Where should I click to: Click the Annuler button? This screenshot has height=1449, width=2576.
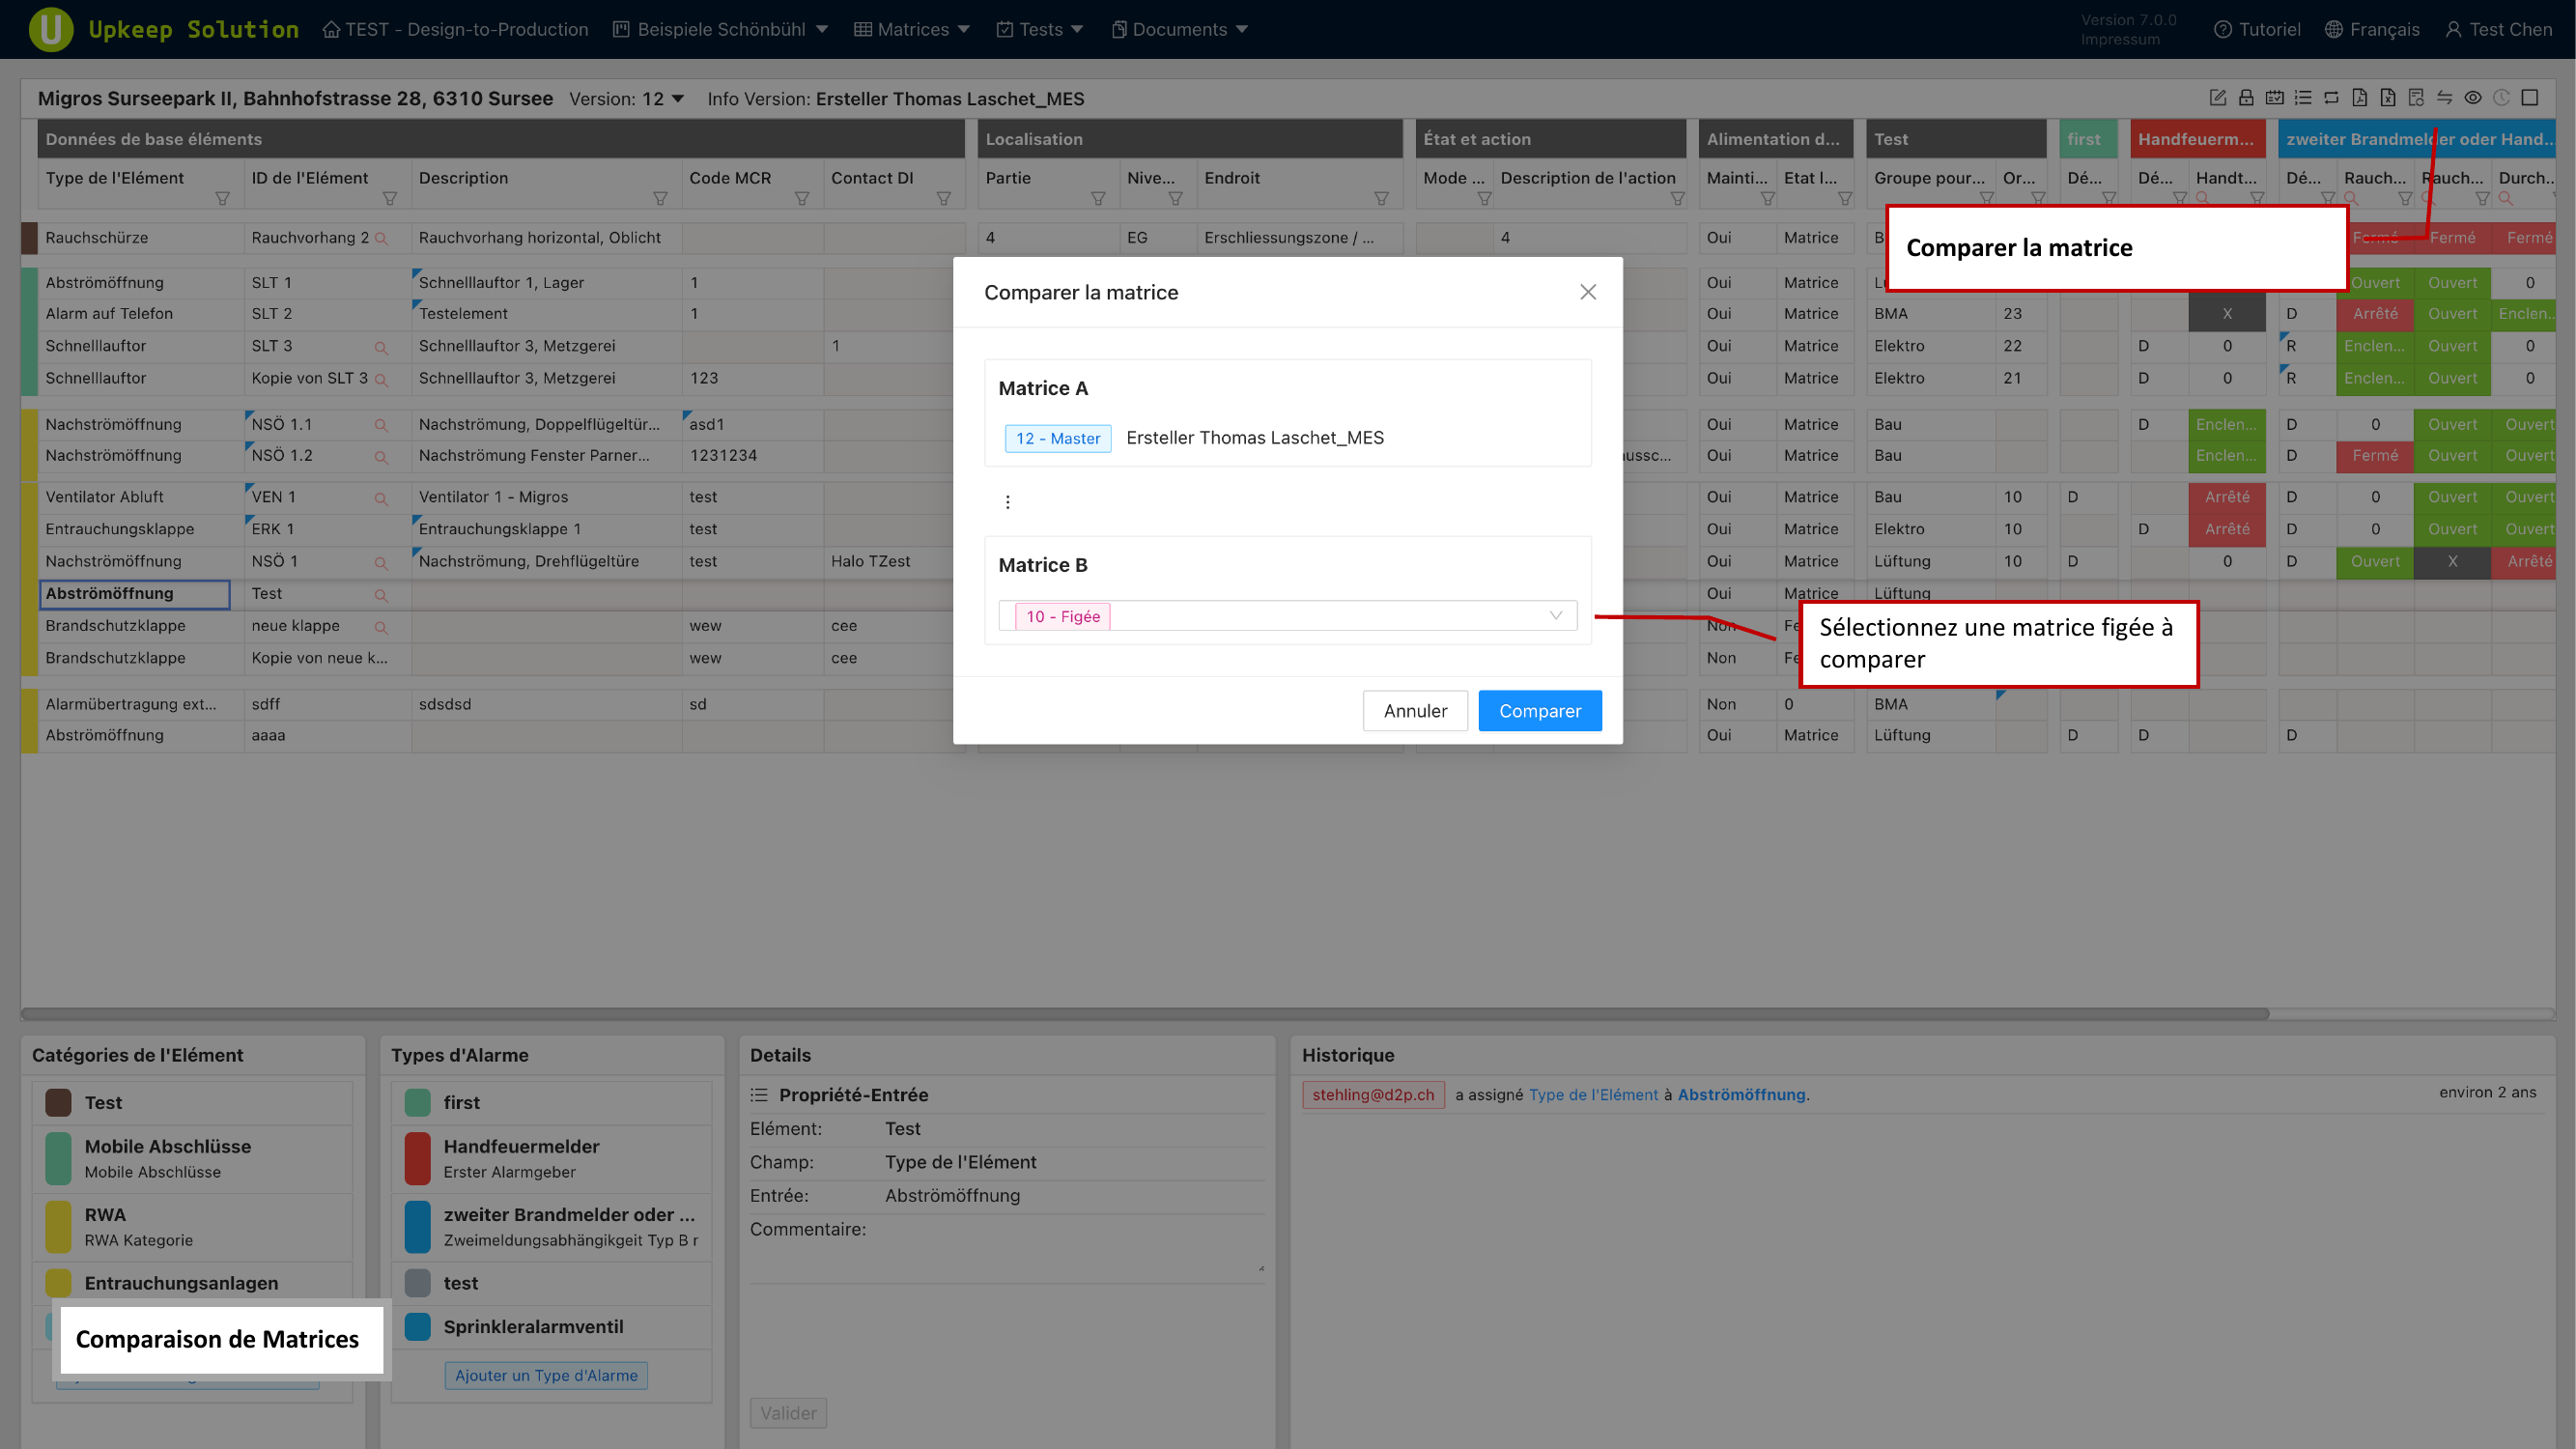[x=1414, y=711]
